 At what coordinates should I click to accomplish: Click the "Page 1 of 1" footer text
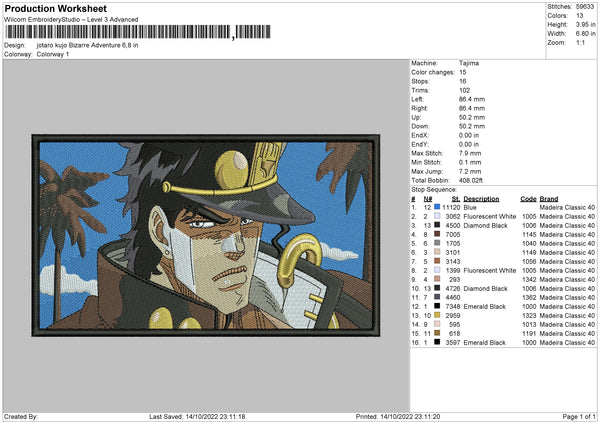[x=579, y=416]
